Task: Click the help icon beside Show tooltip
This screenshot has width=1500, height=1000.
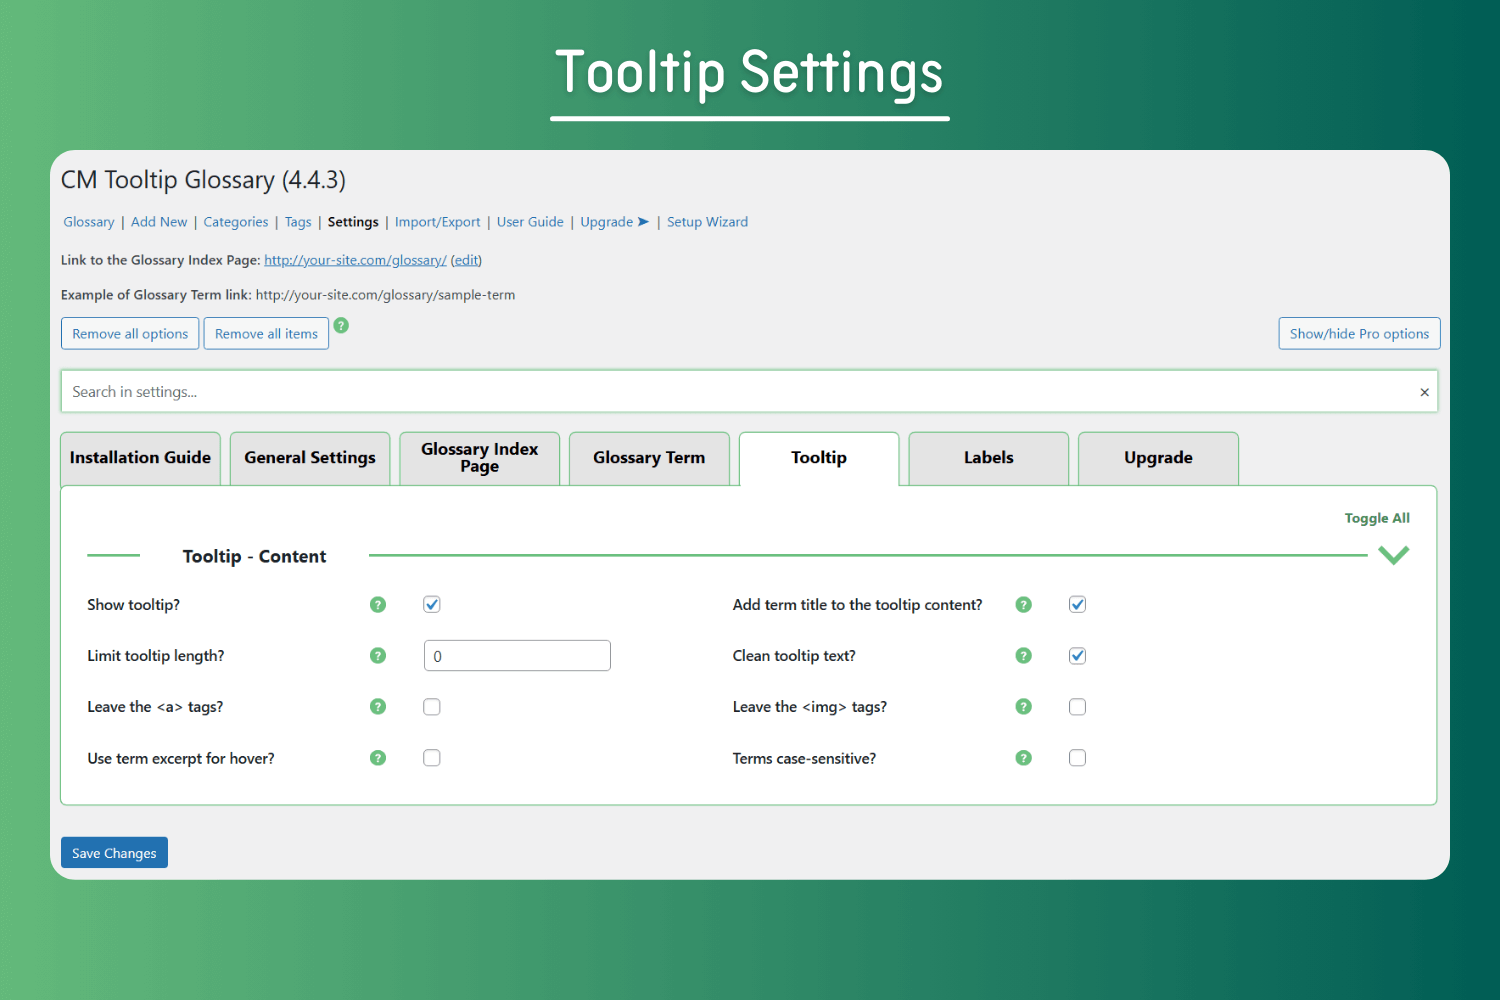Action: point(378,604)
